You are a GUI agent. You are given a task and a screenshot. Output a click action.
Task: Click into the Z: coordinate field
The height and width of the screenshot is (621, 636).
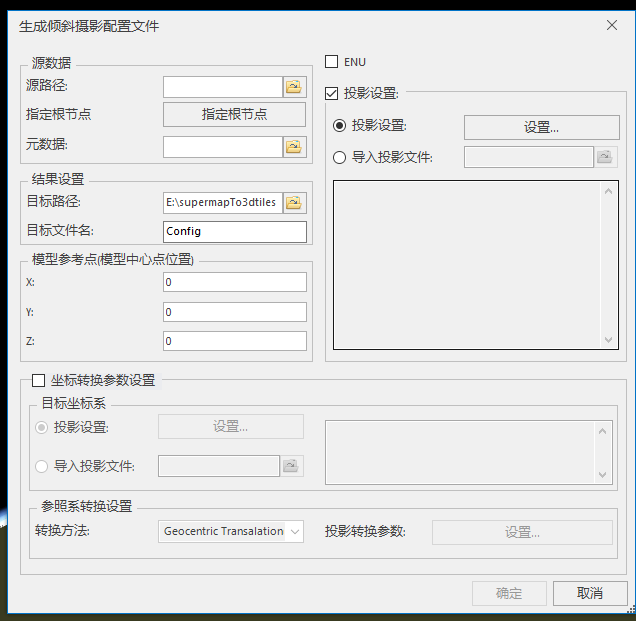235,341
